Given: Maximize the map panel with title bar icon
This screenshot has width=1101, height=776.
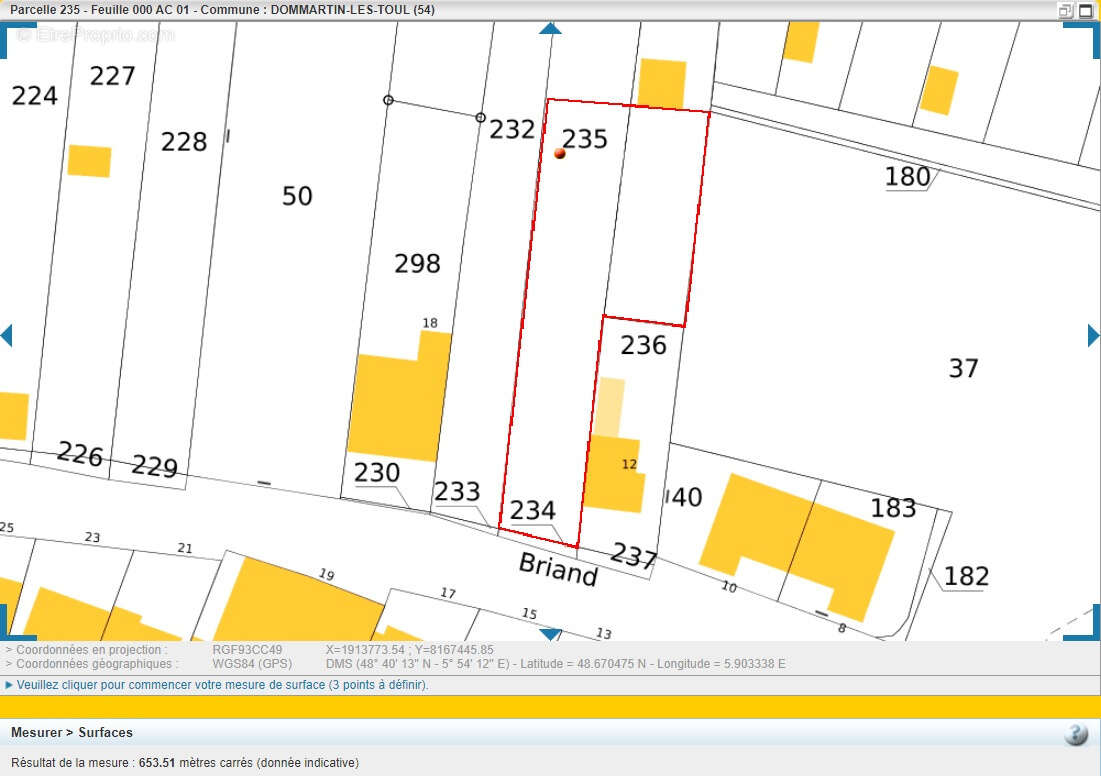Looking at the screenshot, I should pos(1086,10).
